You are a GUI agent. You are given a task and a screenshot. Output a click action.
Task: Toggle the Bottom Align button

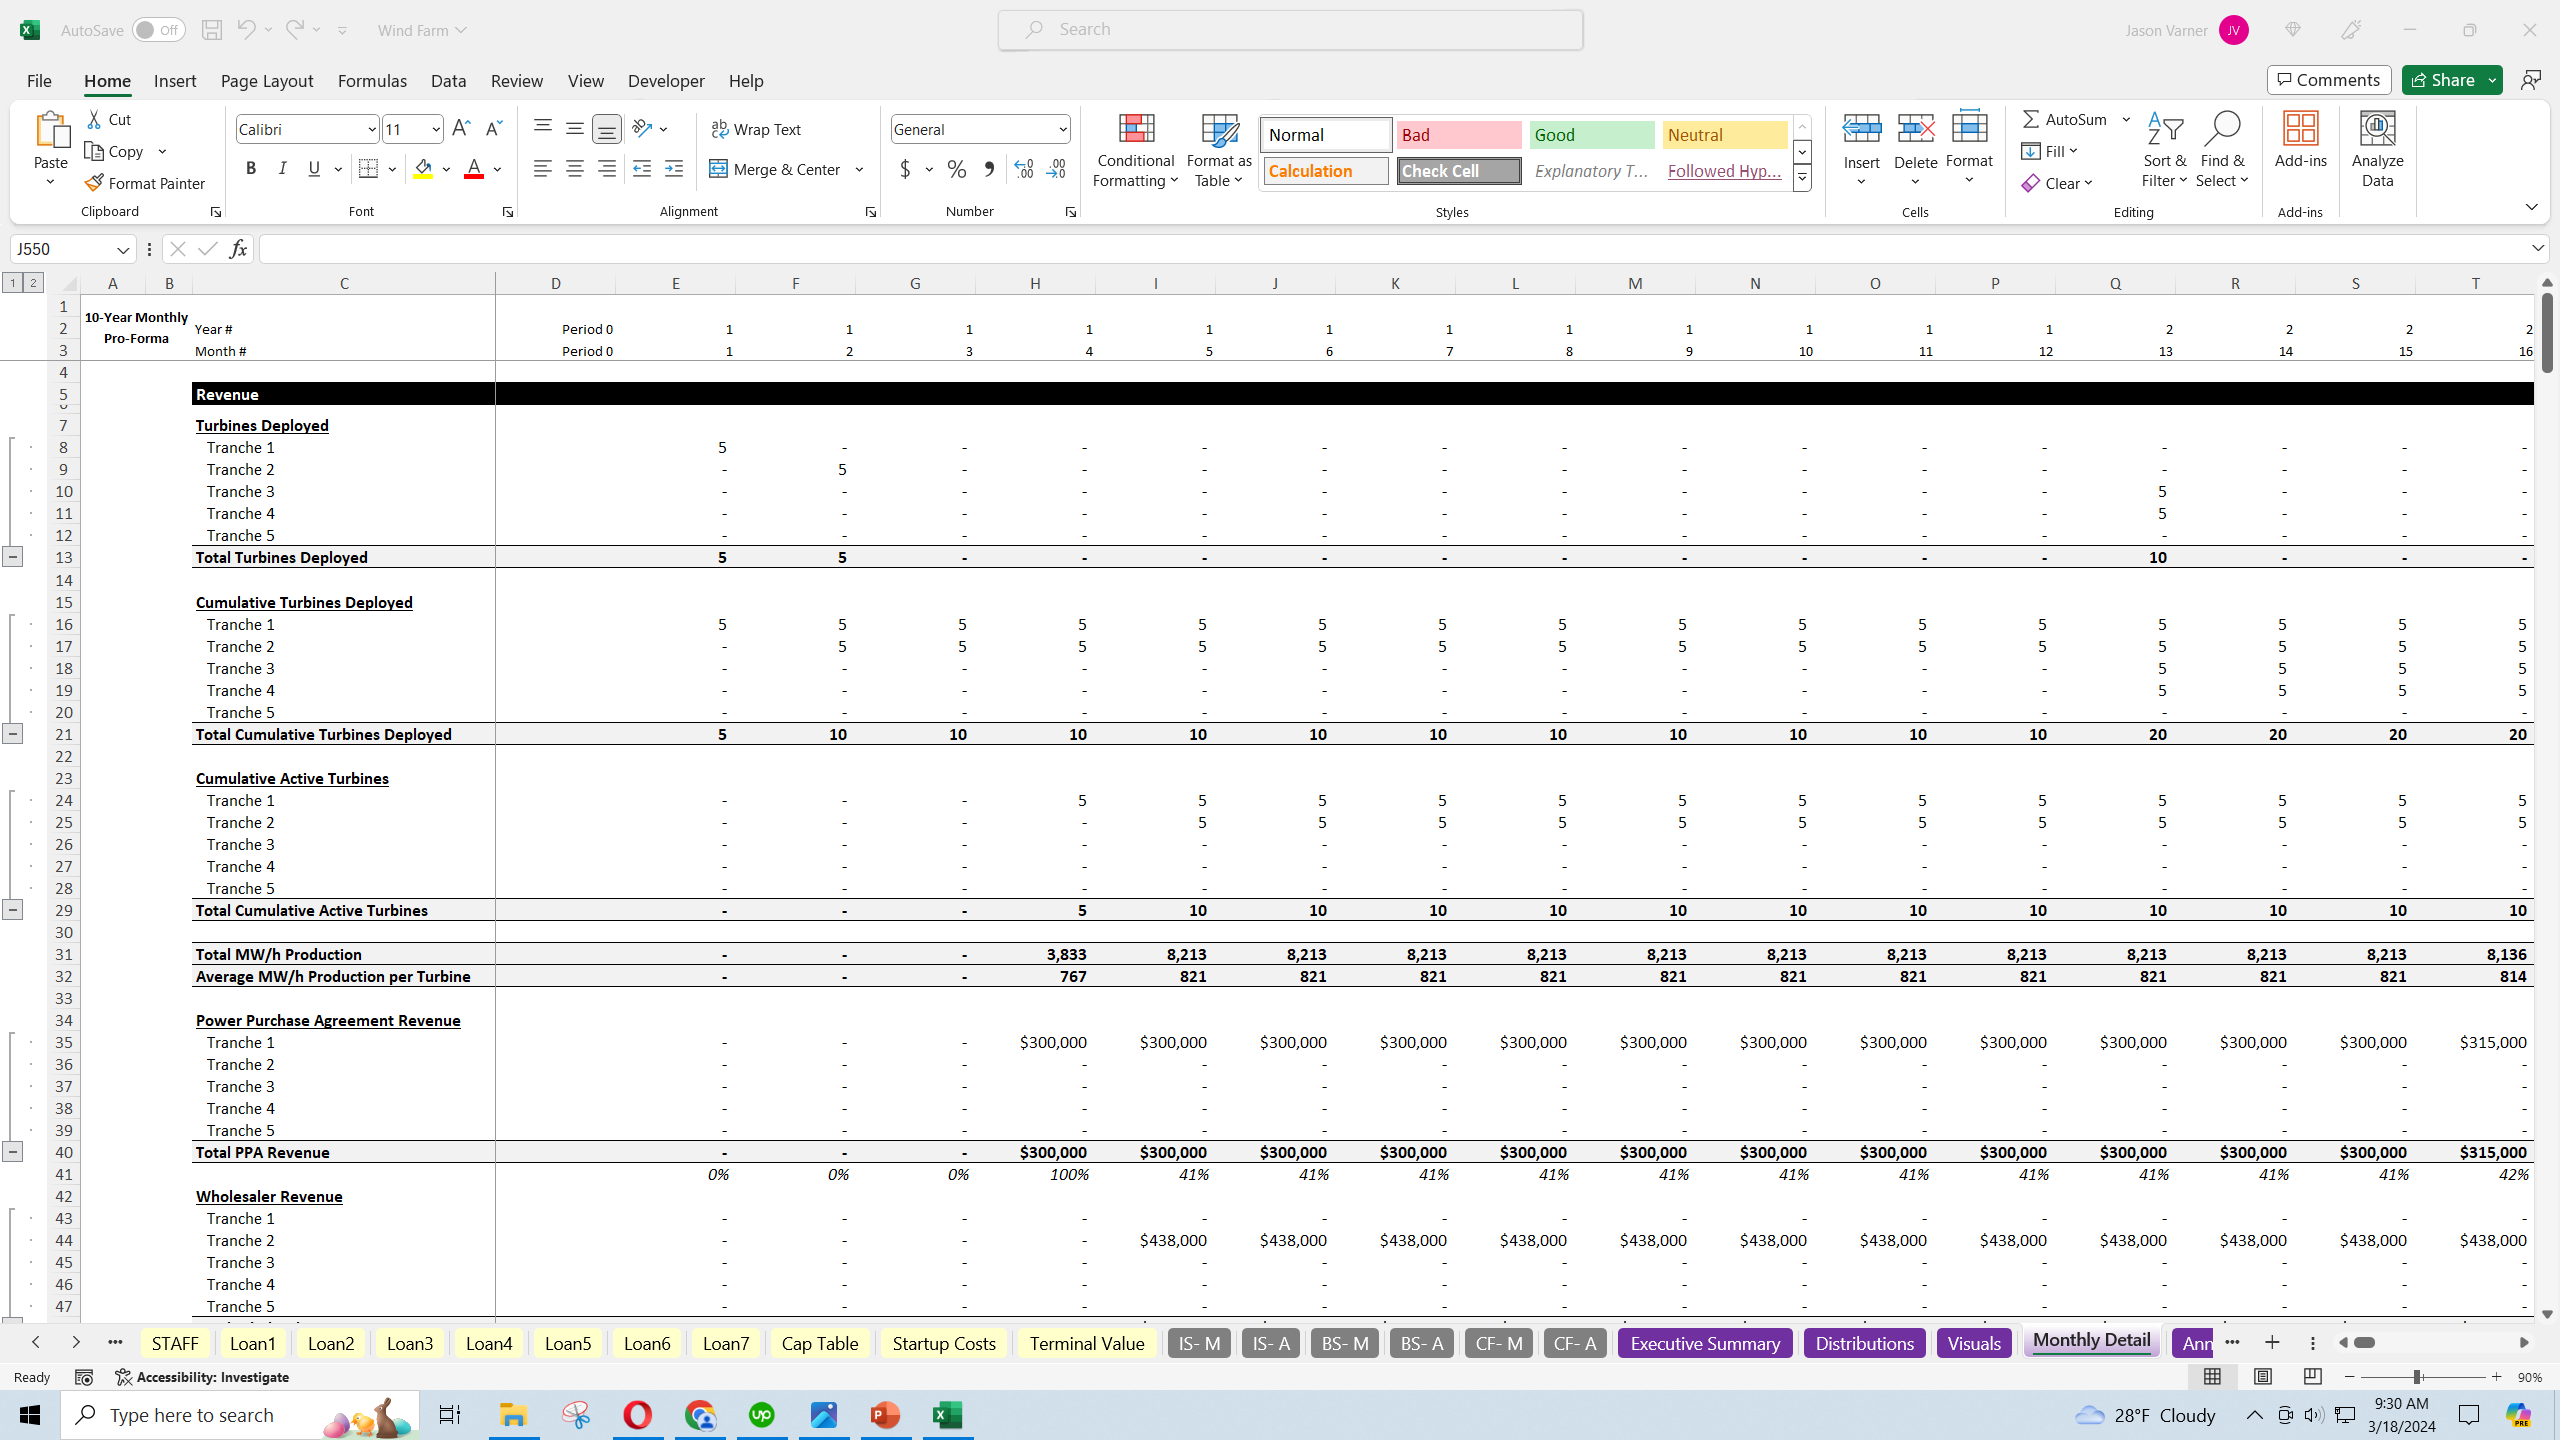coord(607,129)
